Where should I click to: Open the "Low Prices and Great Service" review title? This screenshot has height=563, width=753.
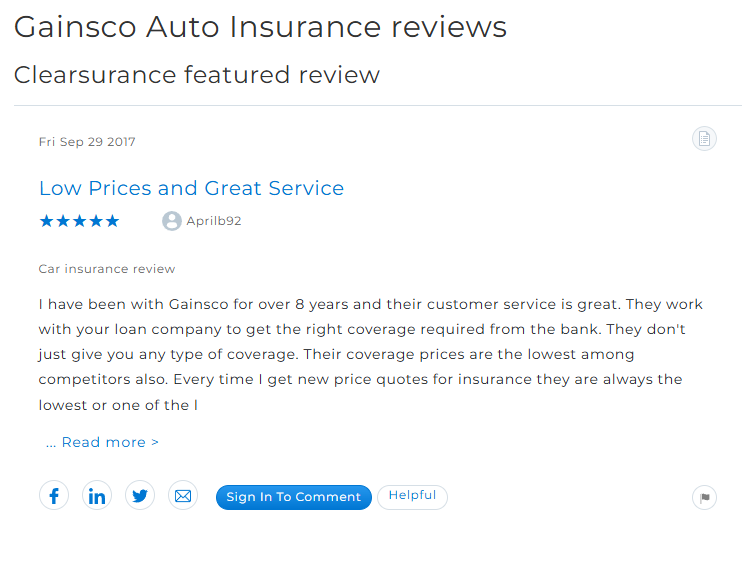point(191,188)
